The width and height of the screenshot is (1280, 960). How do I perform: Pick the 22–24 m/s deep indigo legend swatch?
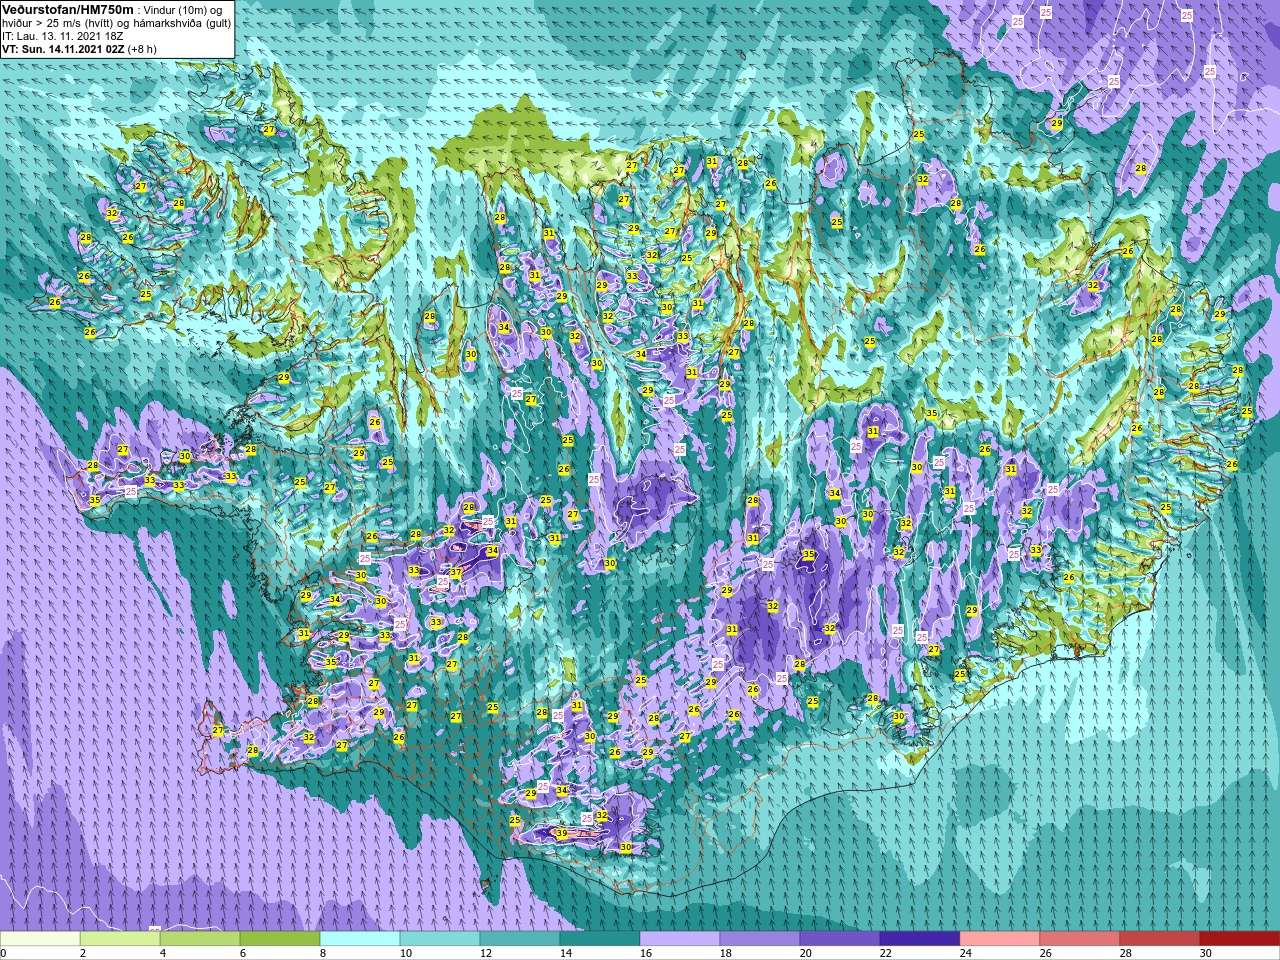(920, 939)
